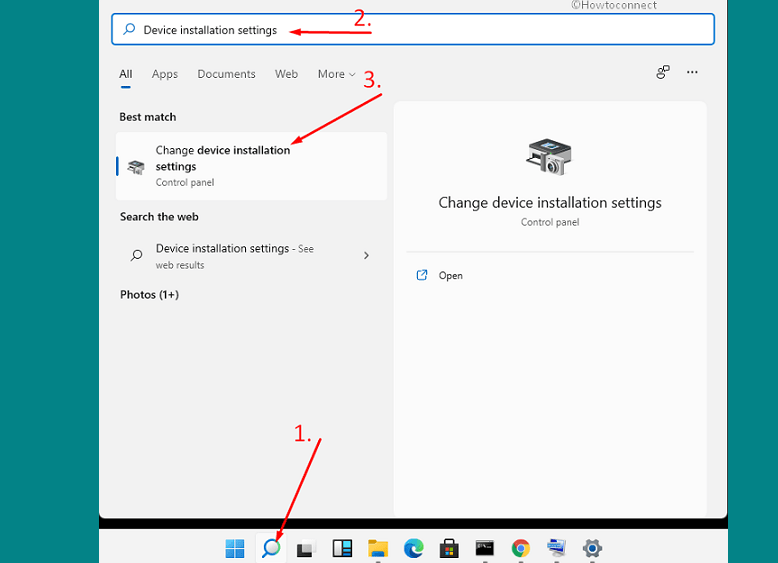Click the Open arrow icon in preview pane
Screen dimensions: 778x563
[422, 275]
